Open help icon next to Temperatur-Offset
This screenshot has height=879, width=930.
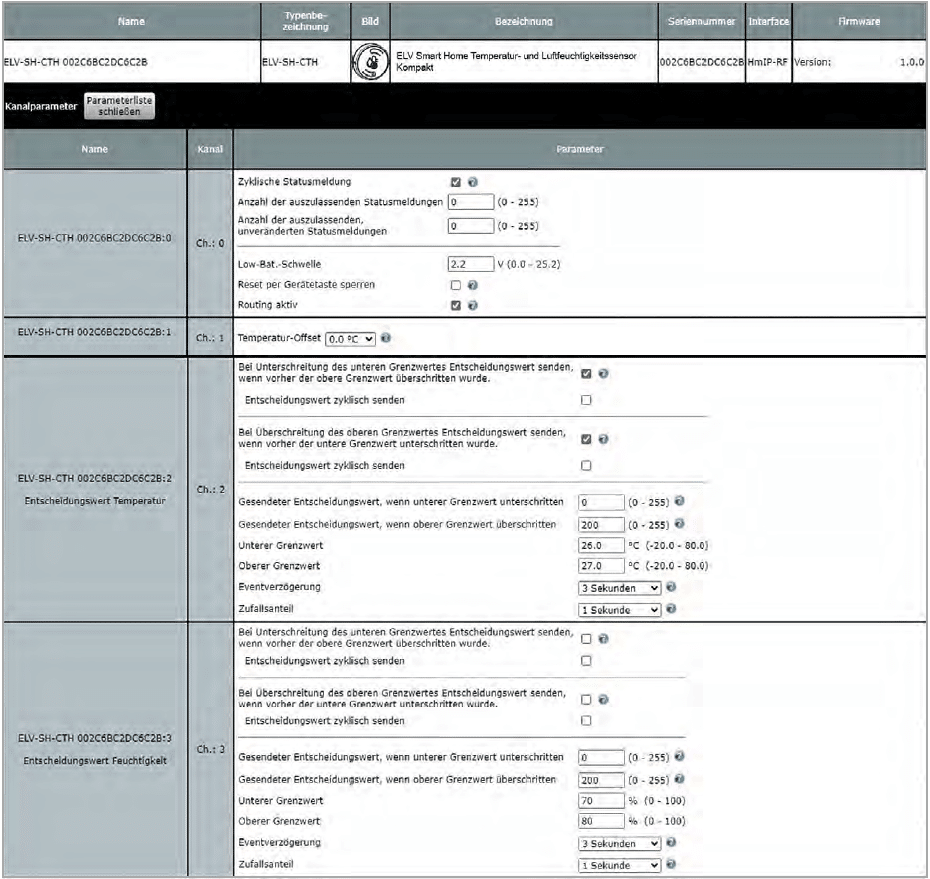click(x=386, y=337)
